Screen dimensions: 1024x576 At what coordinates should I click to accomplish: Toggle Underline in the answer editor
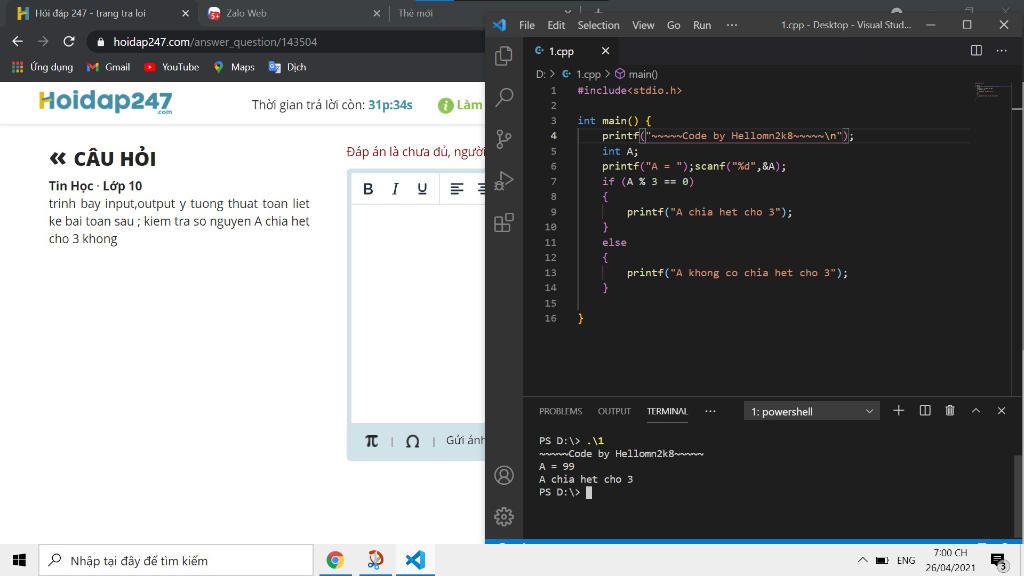422,189
